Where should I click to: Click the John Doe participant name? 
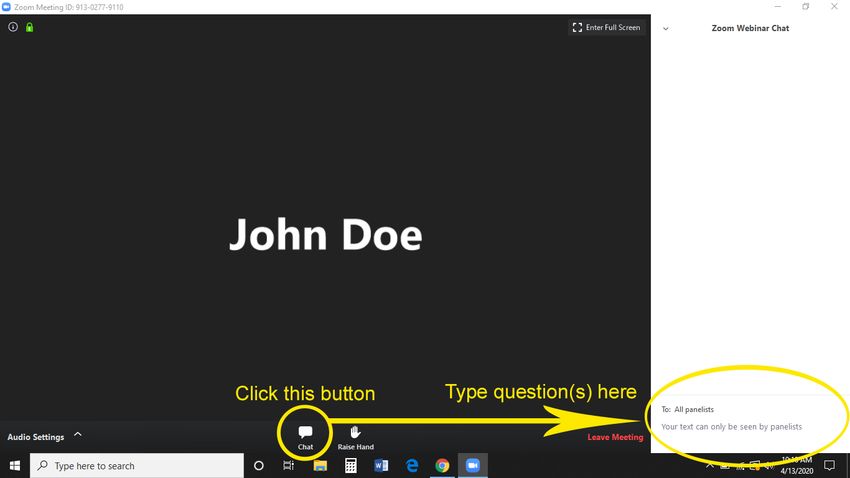coord(325,235)
